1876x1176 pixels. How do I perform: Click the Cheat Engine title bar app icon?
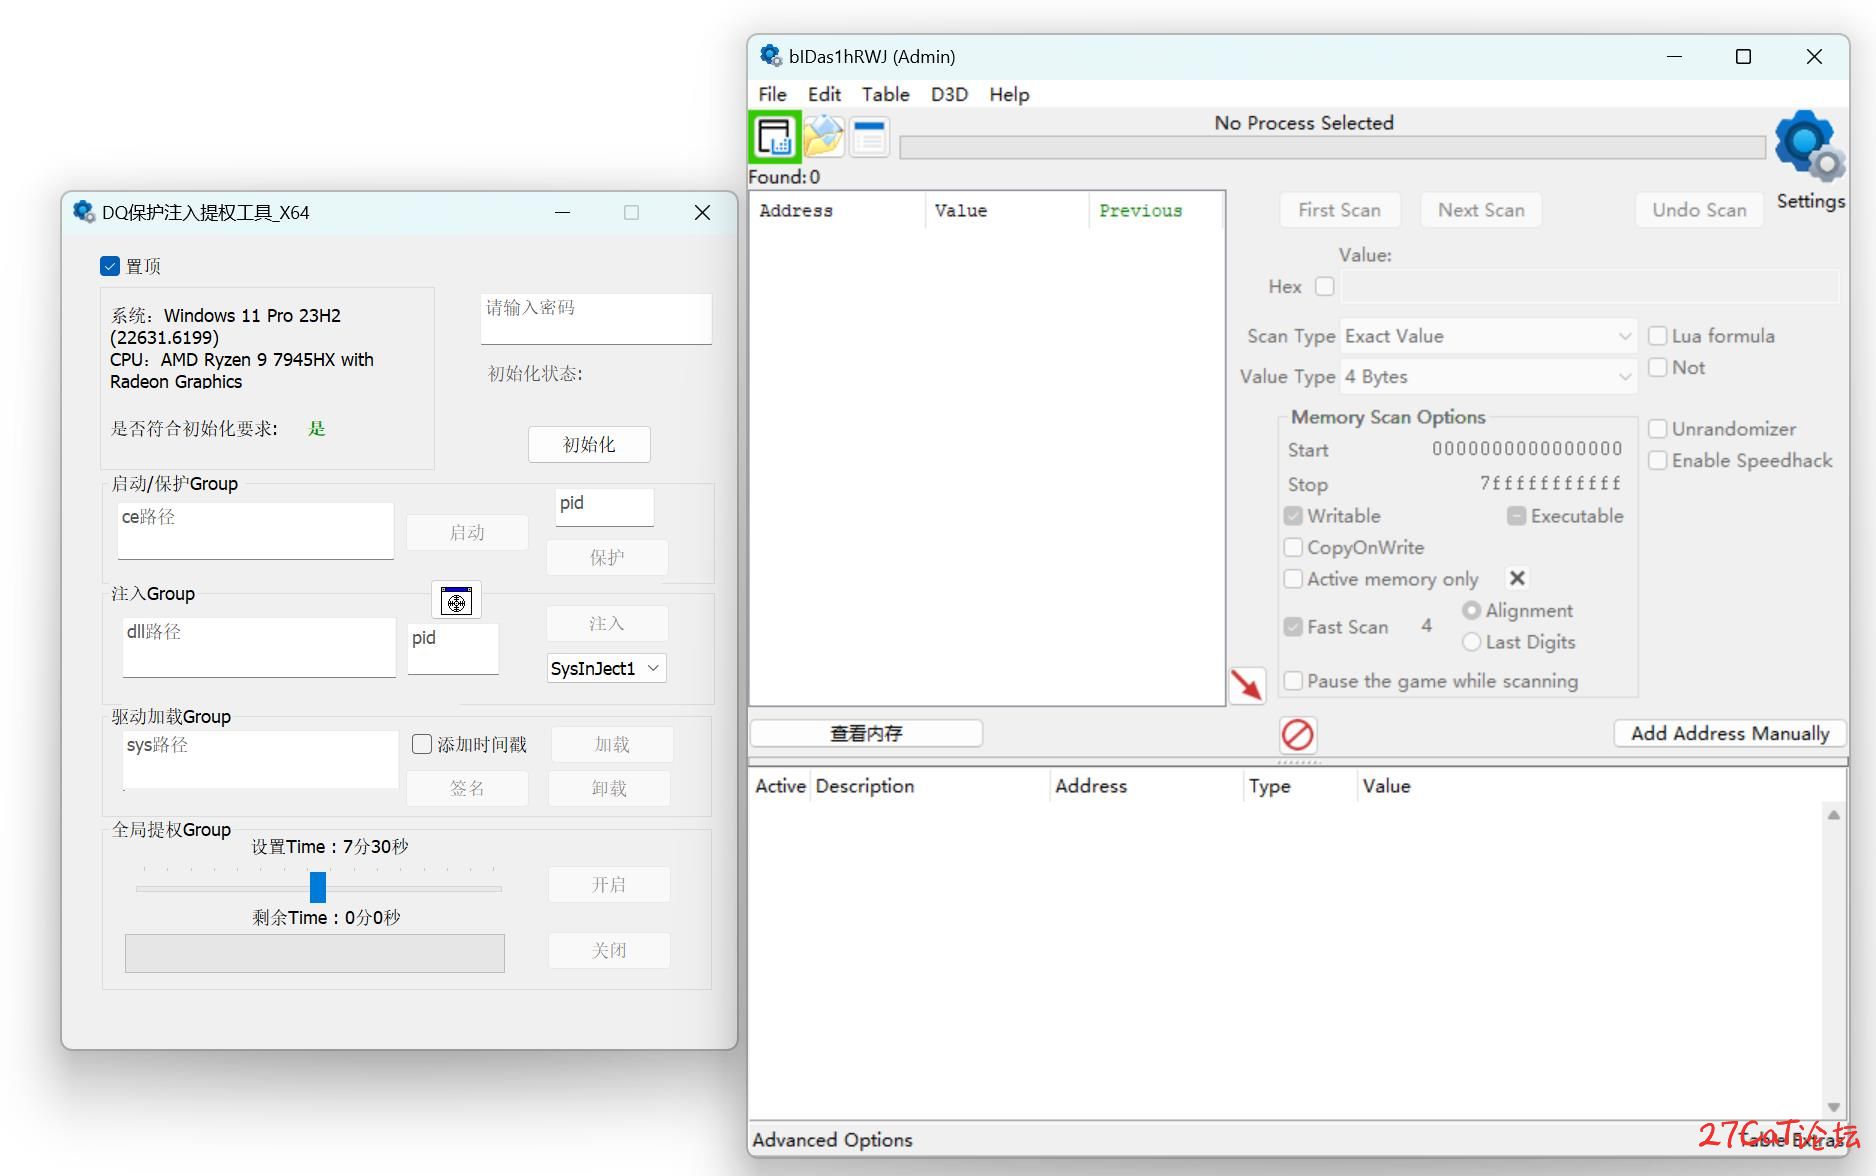click(x=771, y=56)
